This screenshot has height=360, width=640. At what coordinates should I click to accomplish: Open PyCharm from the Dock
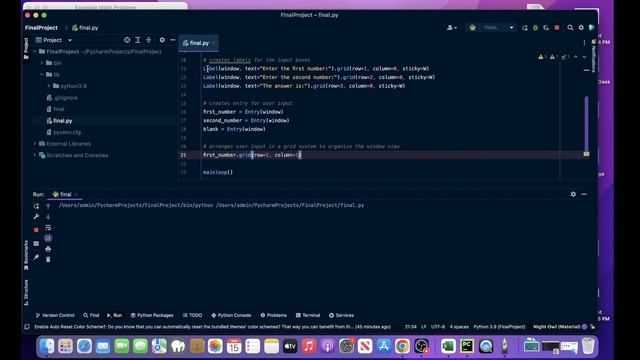pyautogui.click(x=467, y=346)
